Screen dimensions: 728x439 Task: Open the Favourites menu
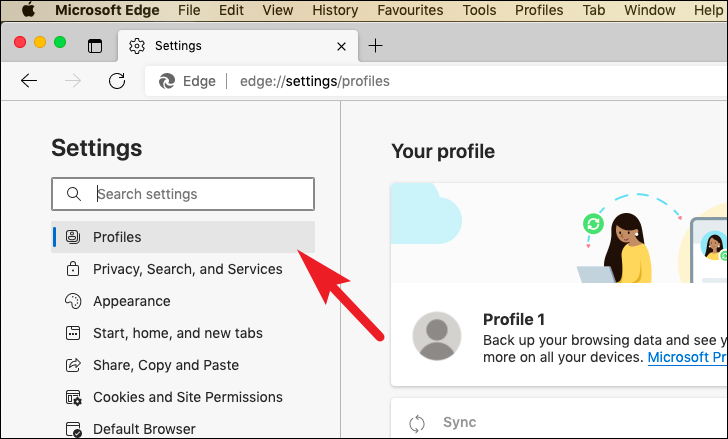(x=410, y=10)
